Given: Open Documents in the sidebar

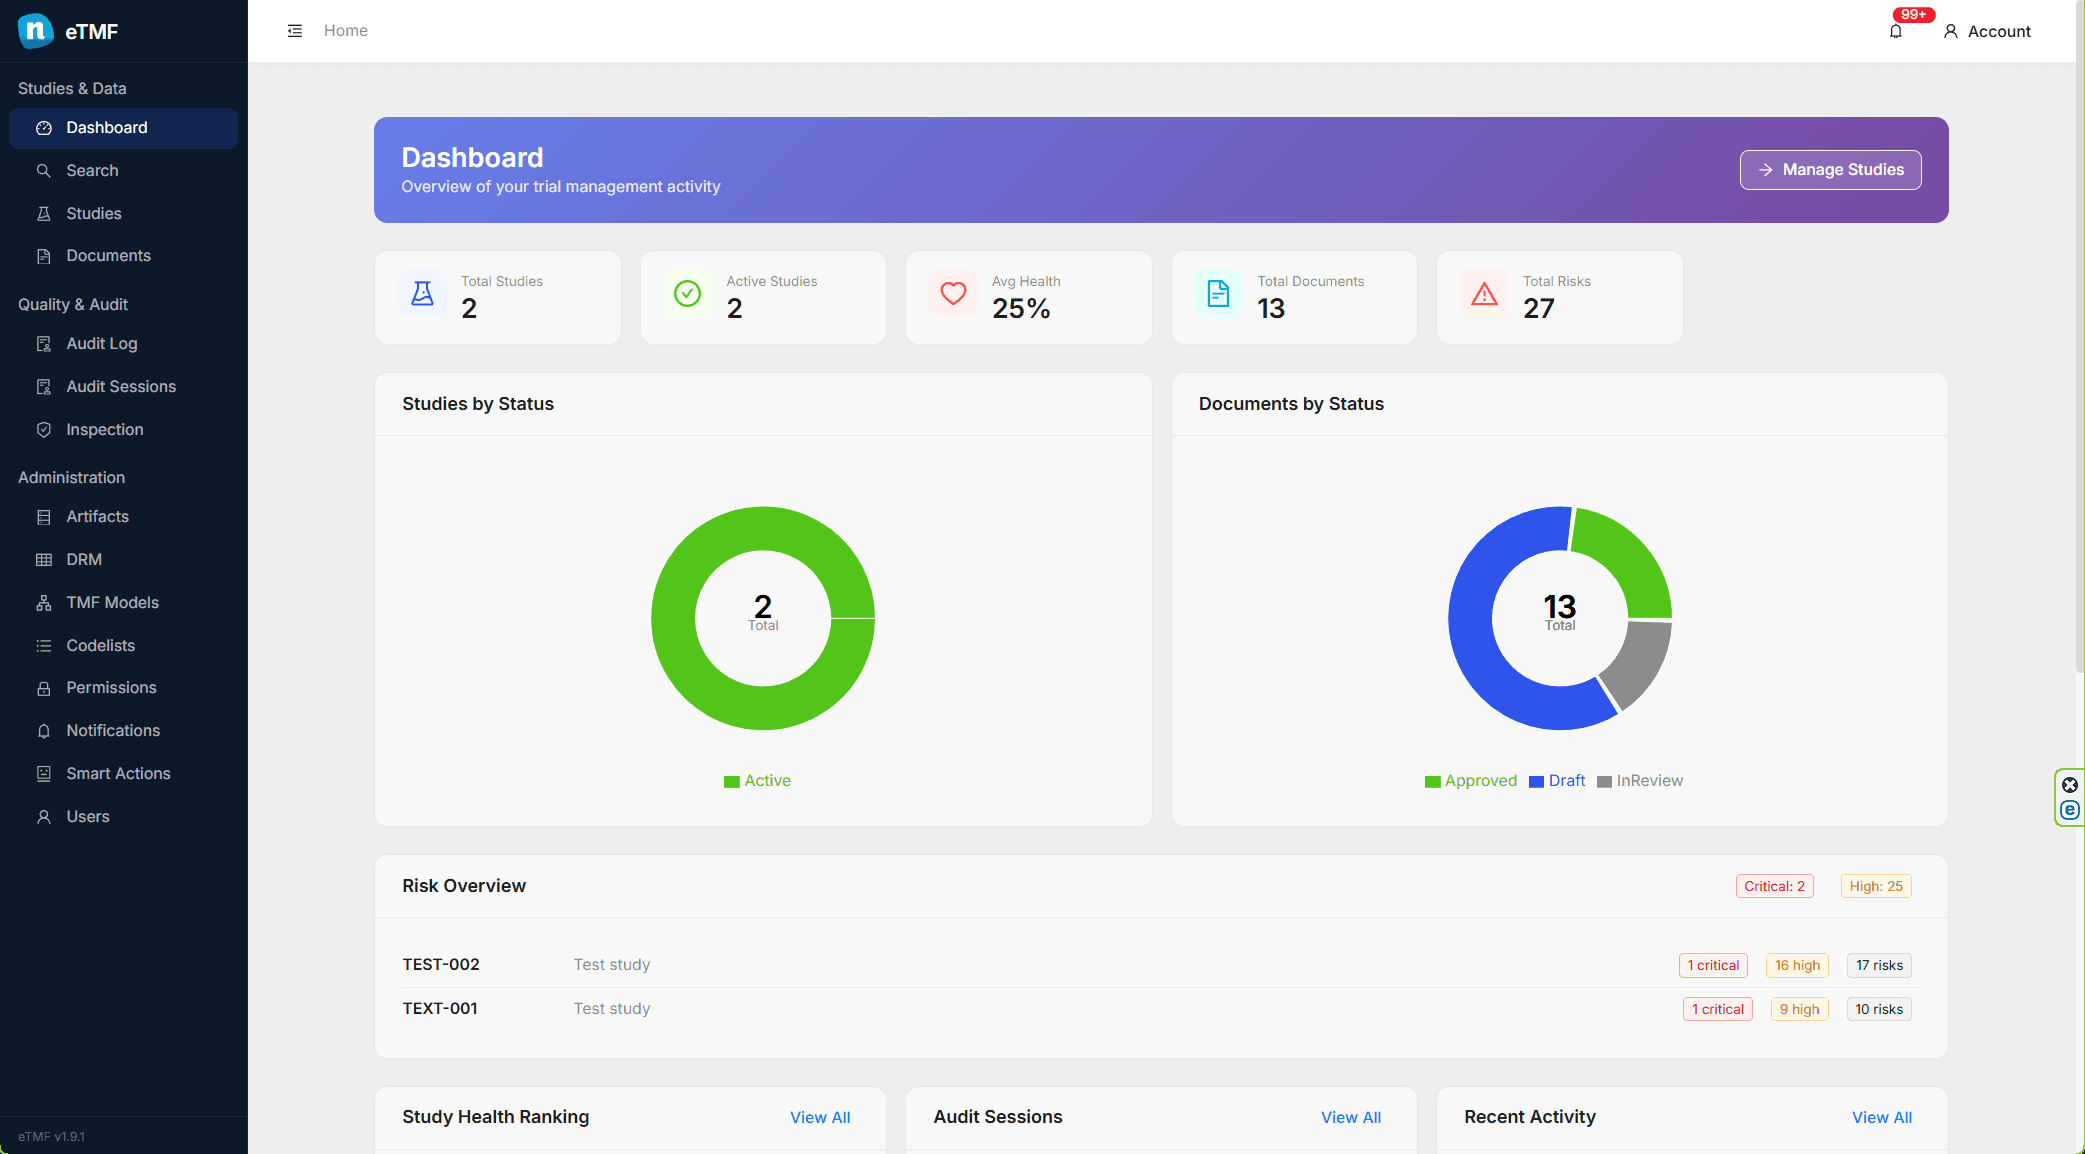Looking at the screenshot, I should pos(123,256).
